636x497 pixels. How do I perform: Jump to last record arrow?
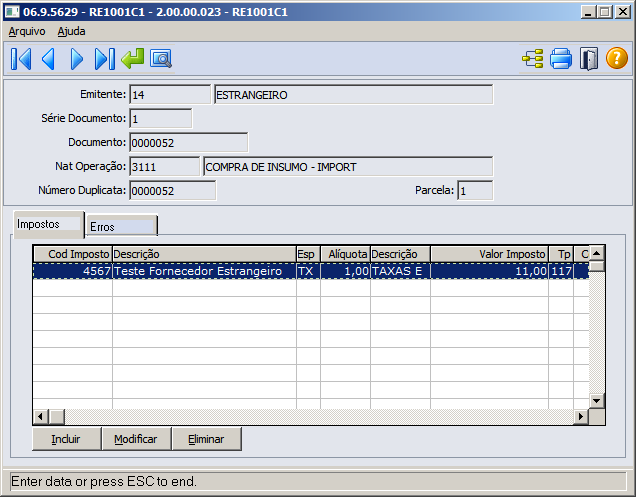(104, 59)
